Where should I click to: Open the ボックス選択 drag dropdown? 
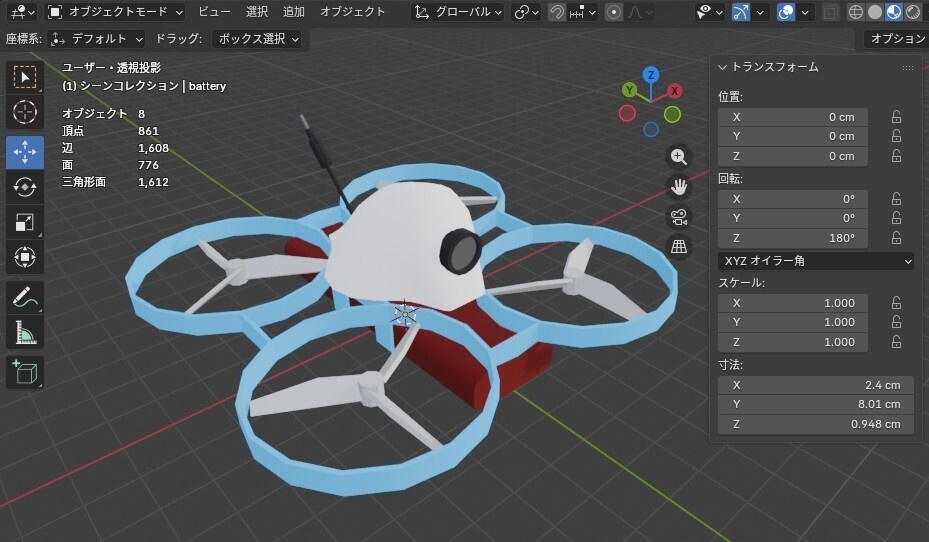coord(256,39)
